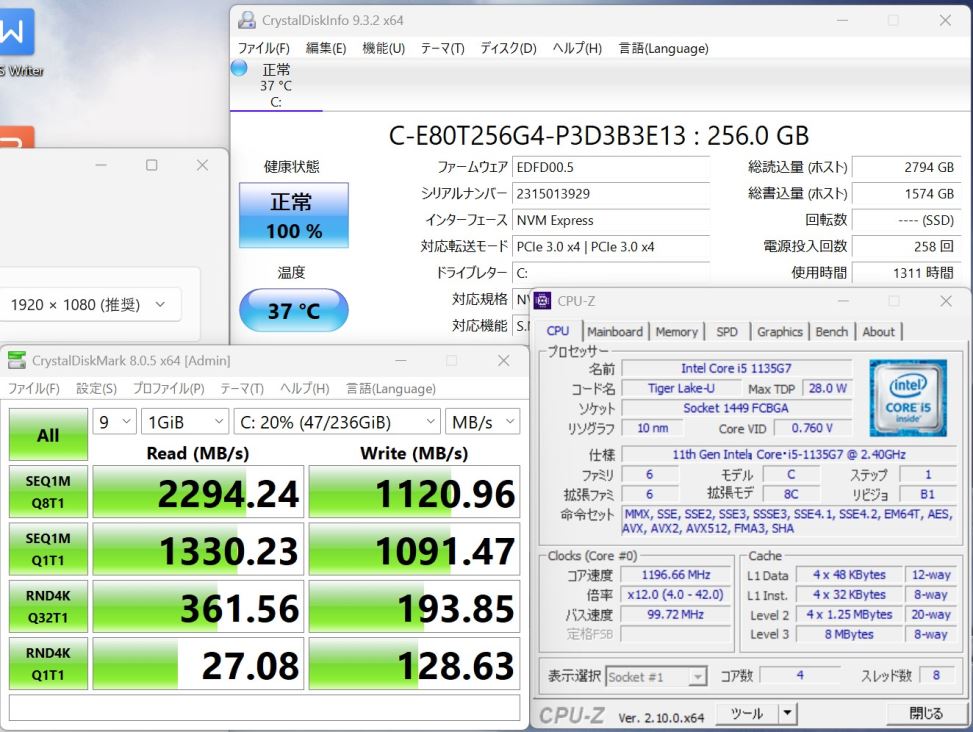Run the RND4K Q1T1 benchmark

tap(48, 663)
